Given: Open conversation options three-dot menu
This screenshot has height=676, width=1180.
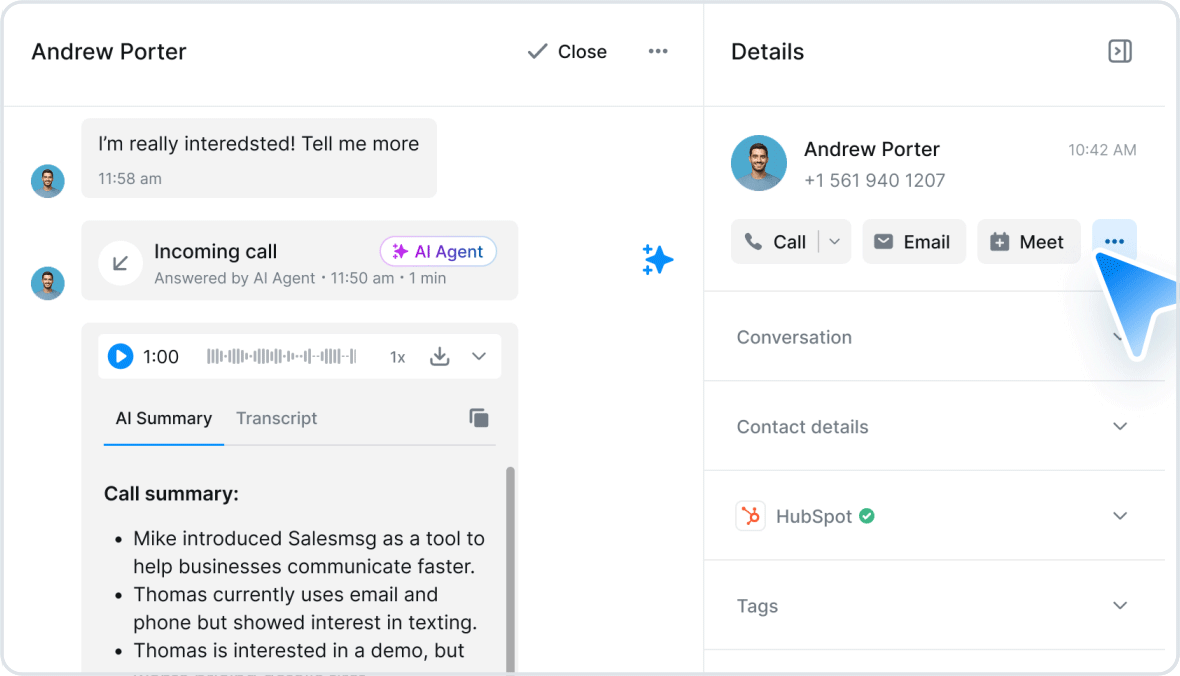Looking at the screenshot, I should [658, 51].
